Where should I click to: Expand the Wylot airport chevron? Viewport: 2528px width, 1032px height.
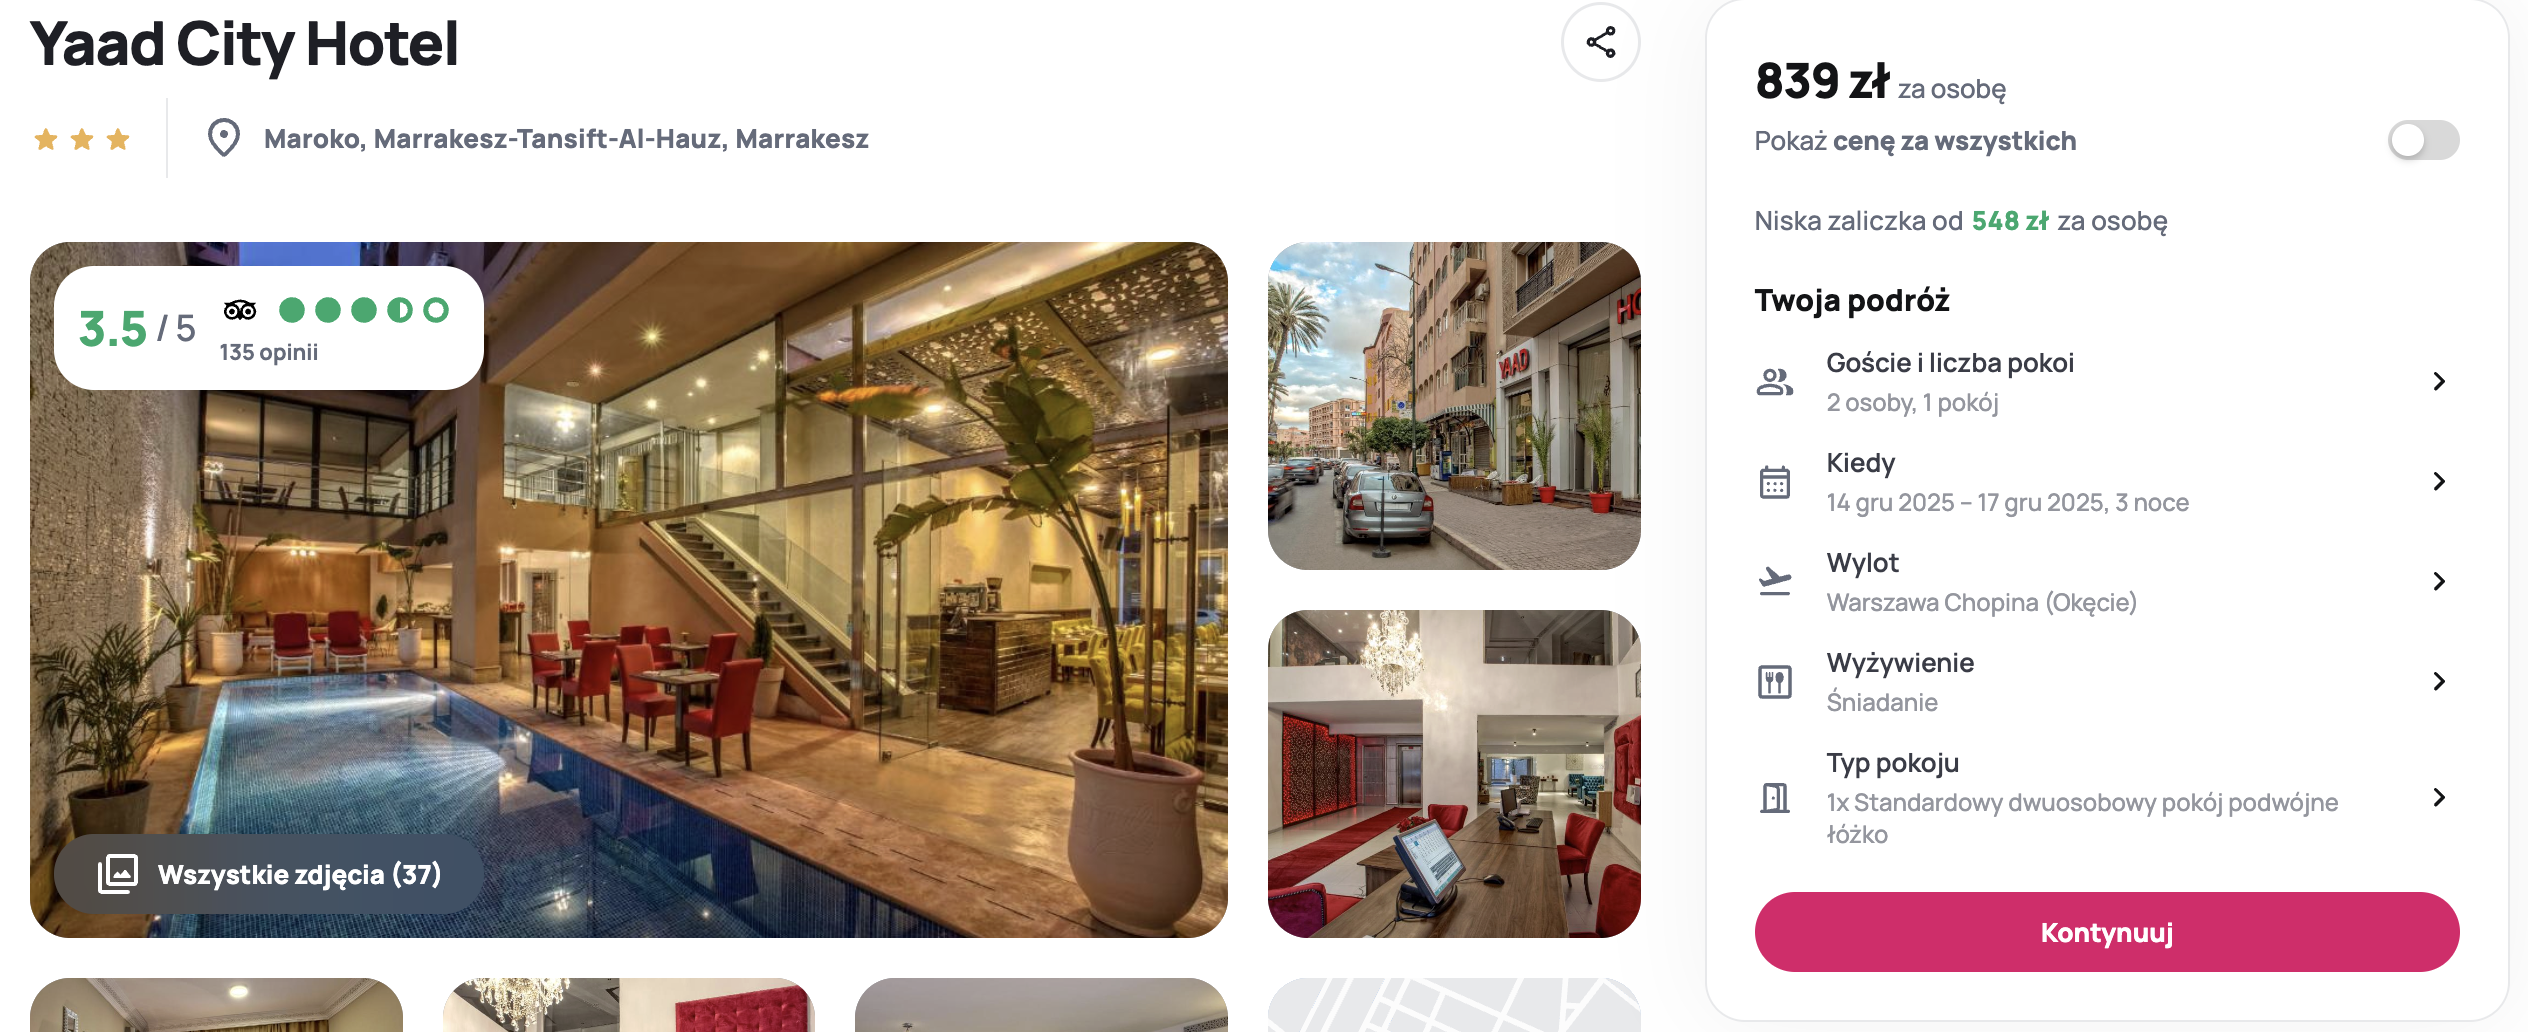coord(2439,581)
